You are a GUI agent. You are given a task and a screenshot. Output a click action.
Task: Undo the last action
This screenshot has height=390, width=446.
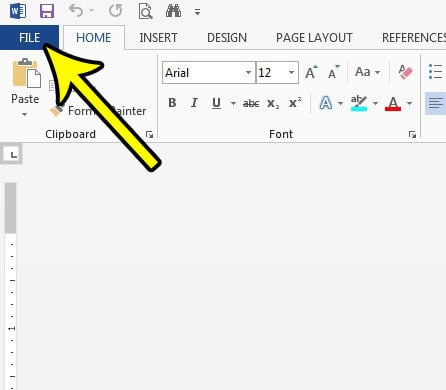76,11
